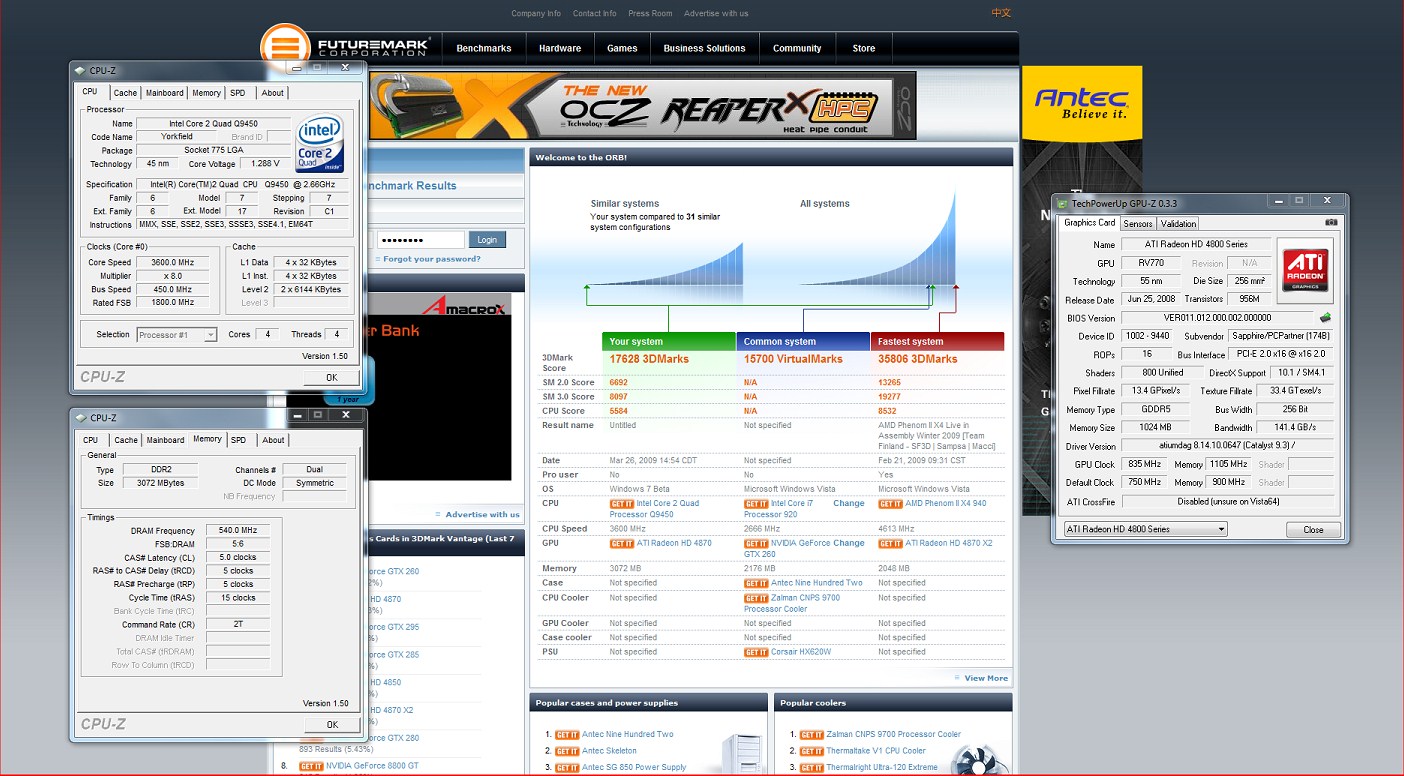Click View More link under results table

point(986,678)
